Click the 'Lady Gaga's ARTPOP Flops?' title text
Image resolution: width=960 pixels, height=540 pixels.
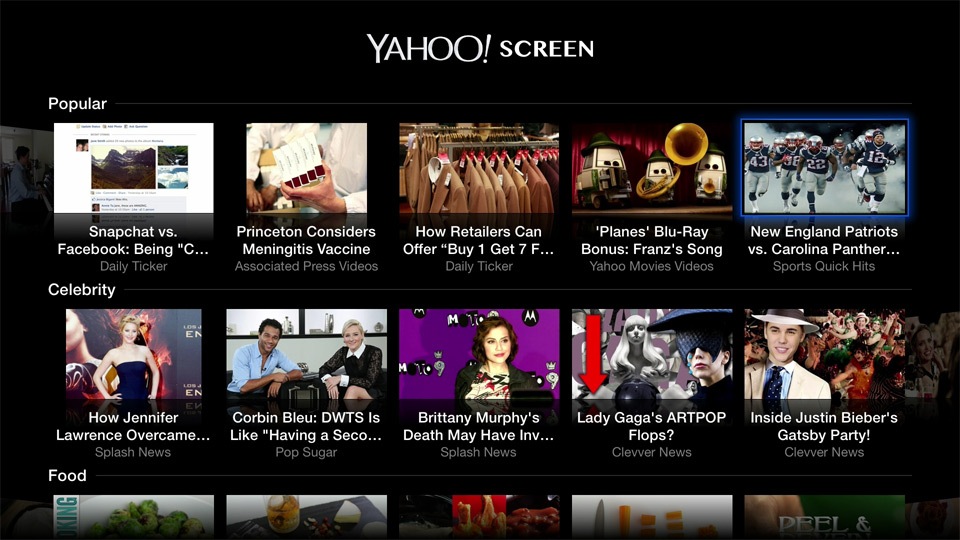click(651, 426)
